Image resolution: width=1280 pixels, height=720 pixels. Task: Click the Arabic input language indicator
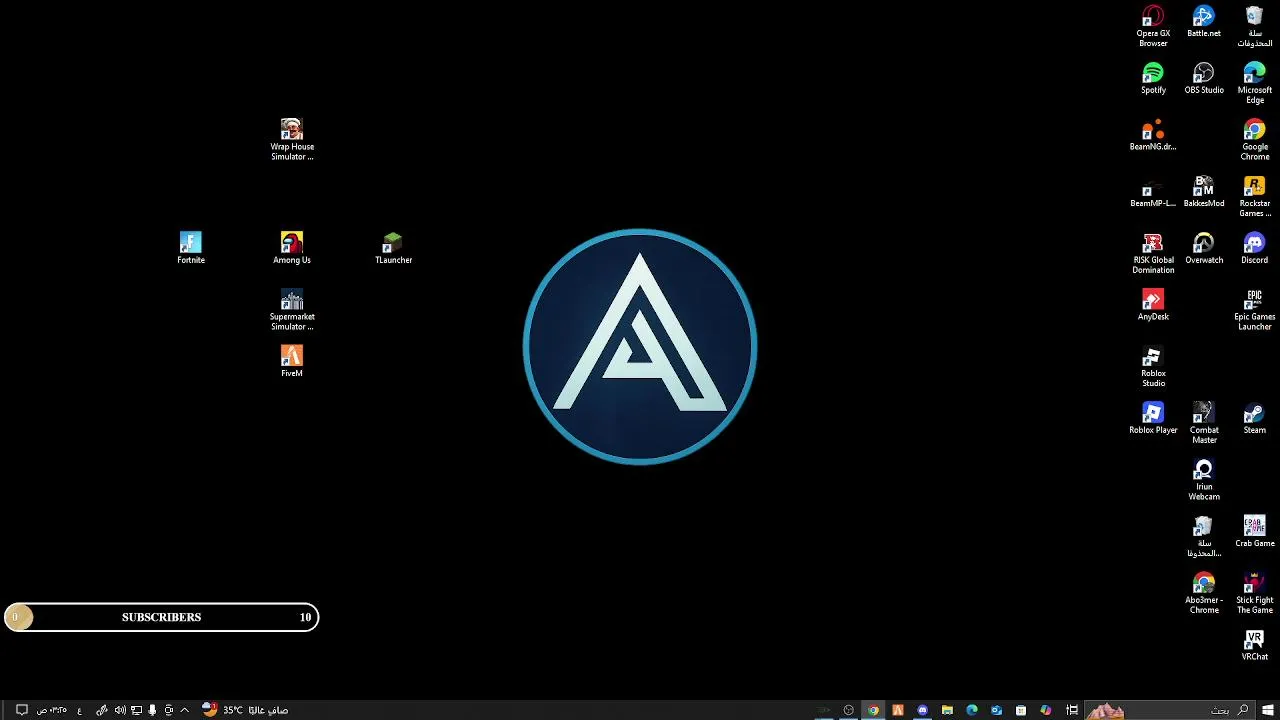tap(79, 710)
